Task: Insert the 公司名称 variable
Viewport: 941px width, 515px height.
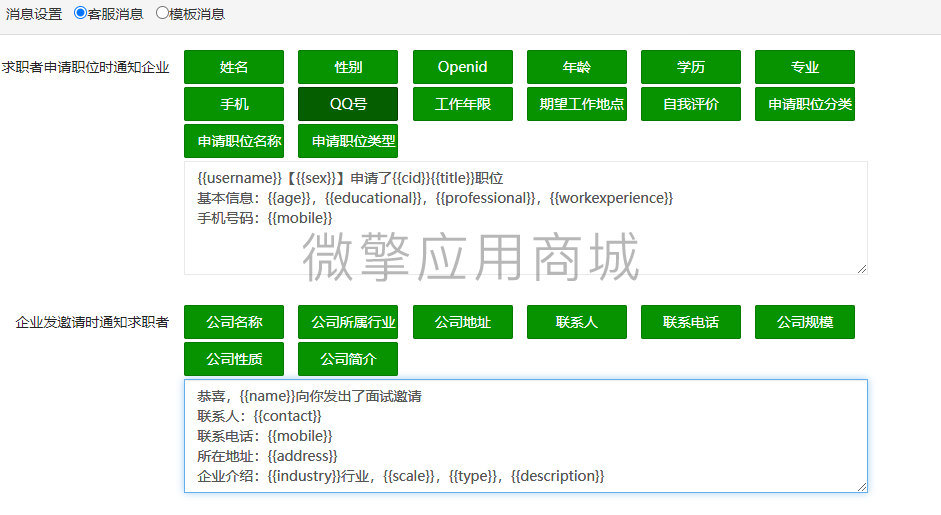Action: click(233, 322)
